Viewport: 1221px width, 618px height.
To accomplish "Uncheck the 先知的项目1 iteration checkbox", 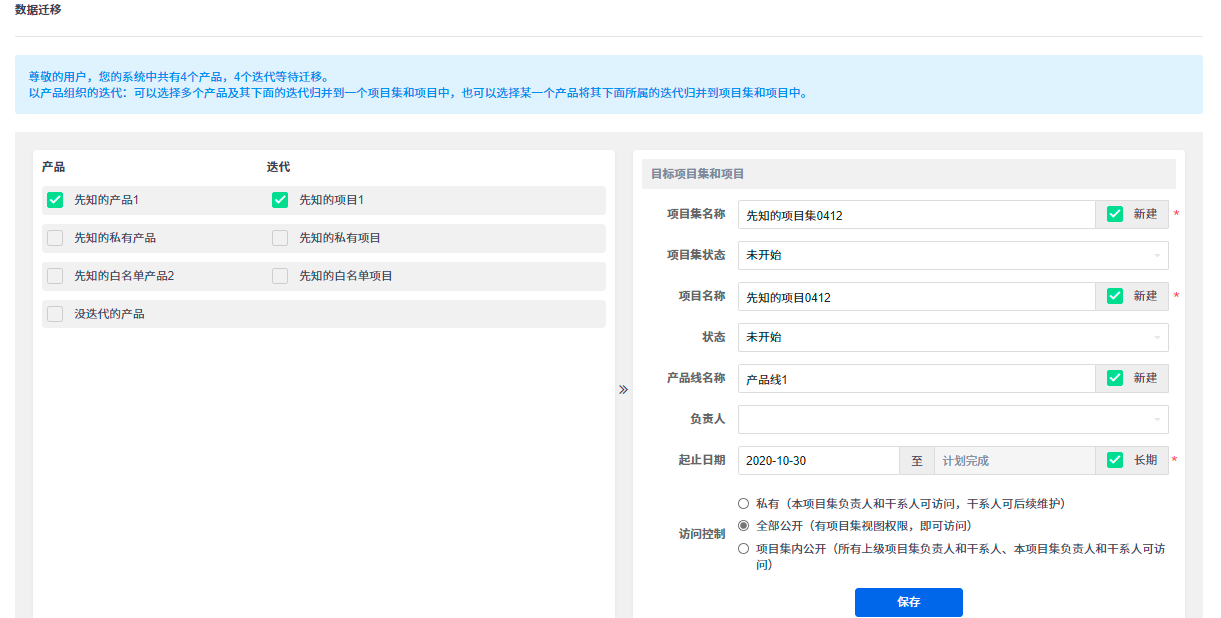I will point(280,200).
